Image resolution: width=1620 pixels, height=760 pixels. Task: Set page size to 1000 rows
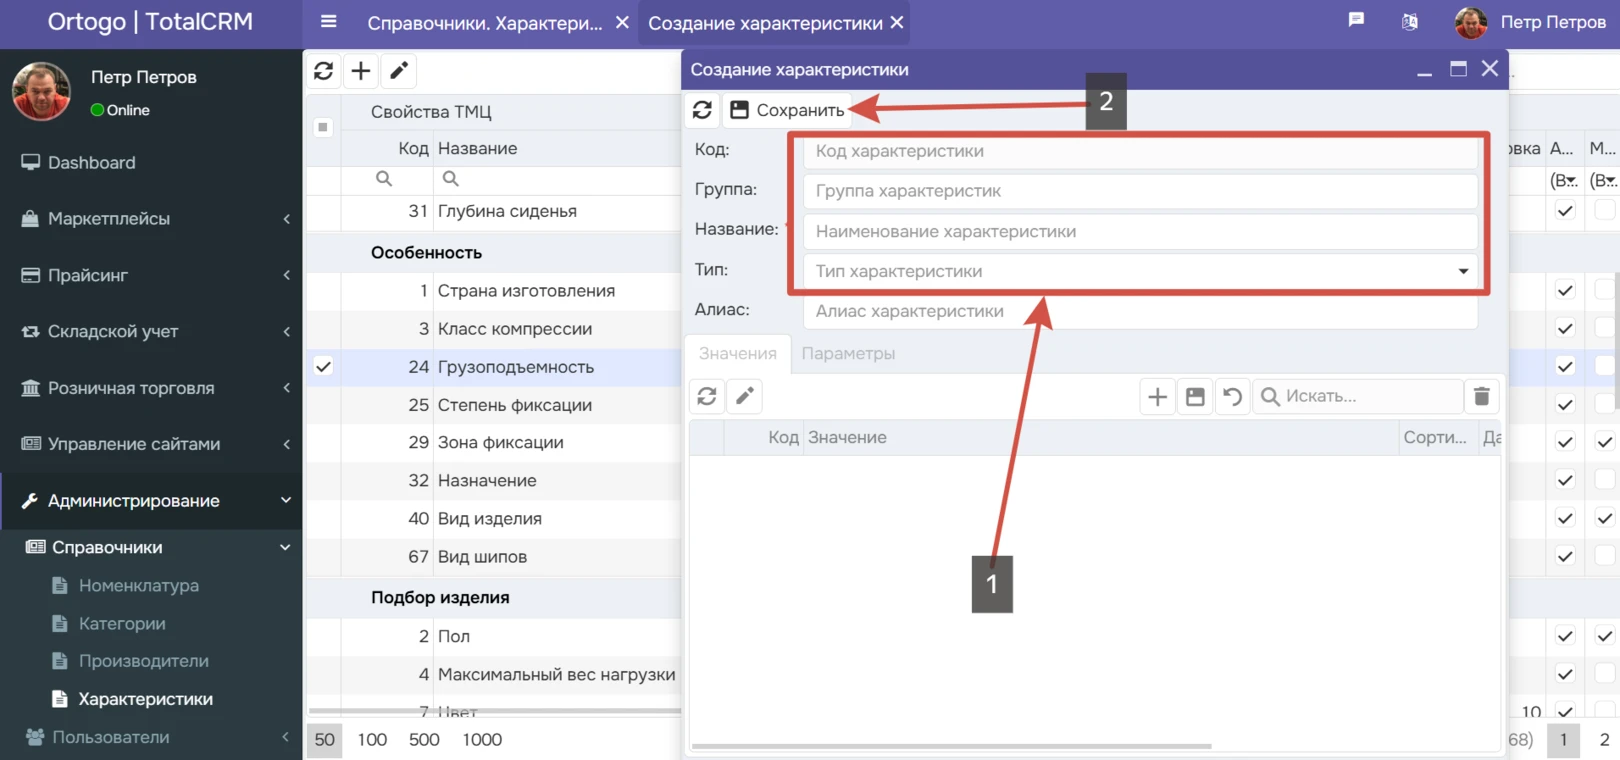tap(482, 740)
